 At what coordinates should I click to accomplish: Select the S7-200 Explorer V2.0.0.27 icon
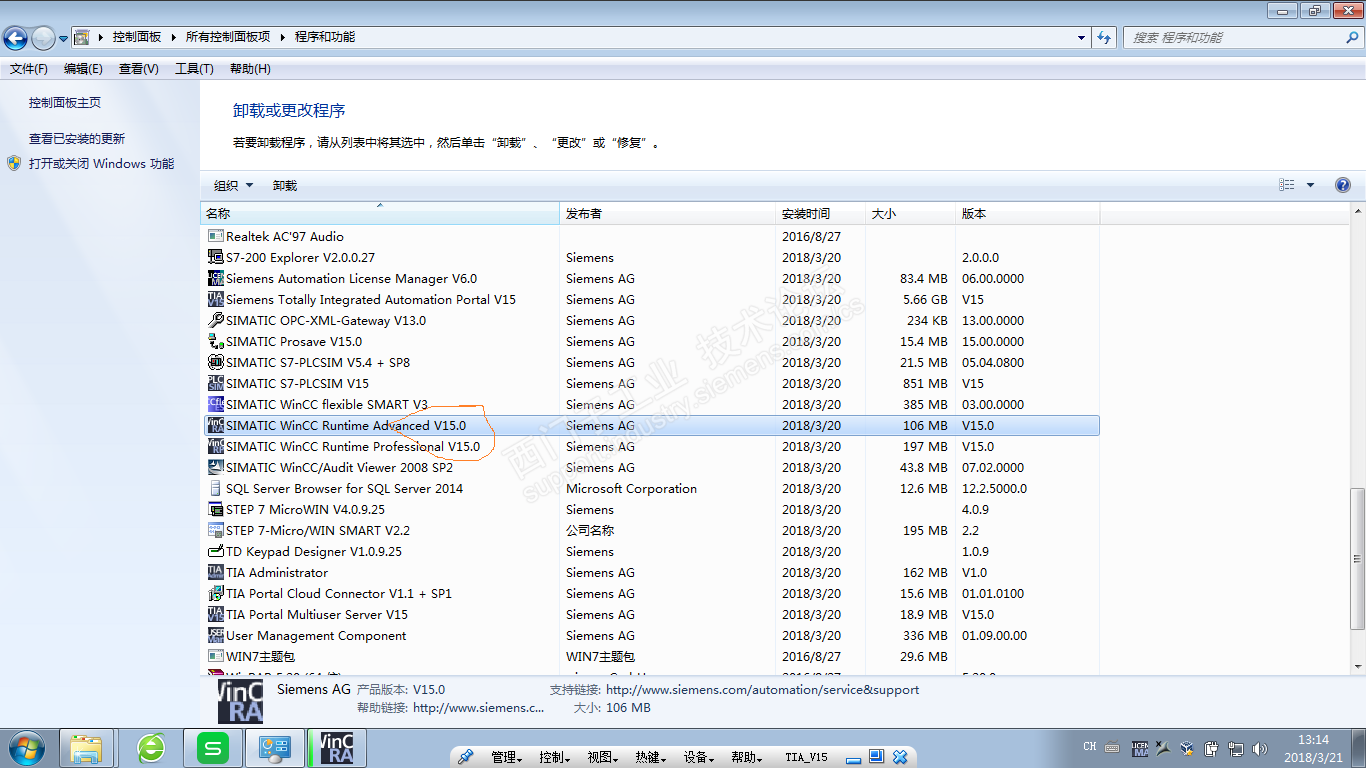pos(215,258)
